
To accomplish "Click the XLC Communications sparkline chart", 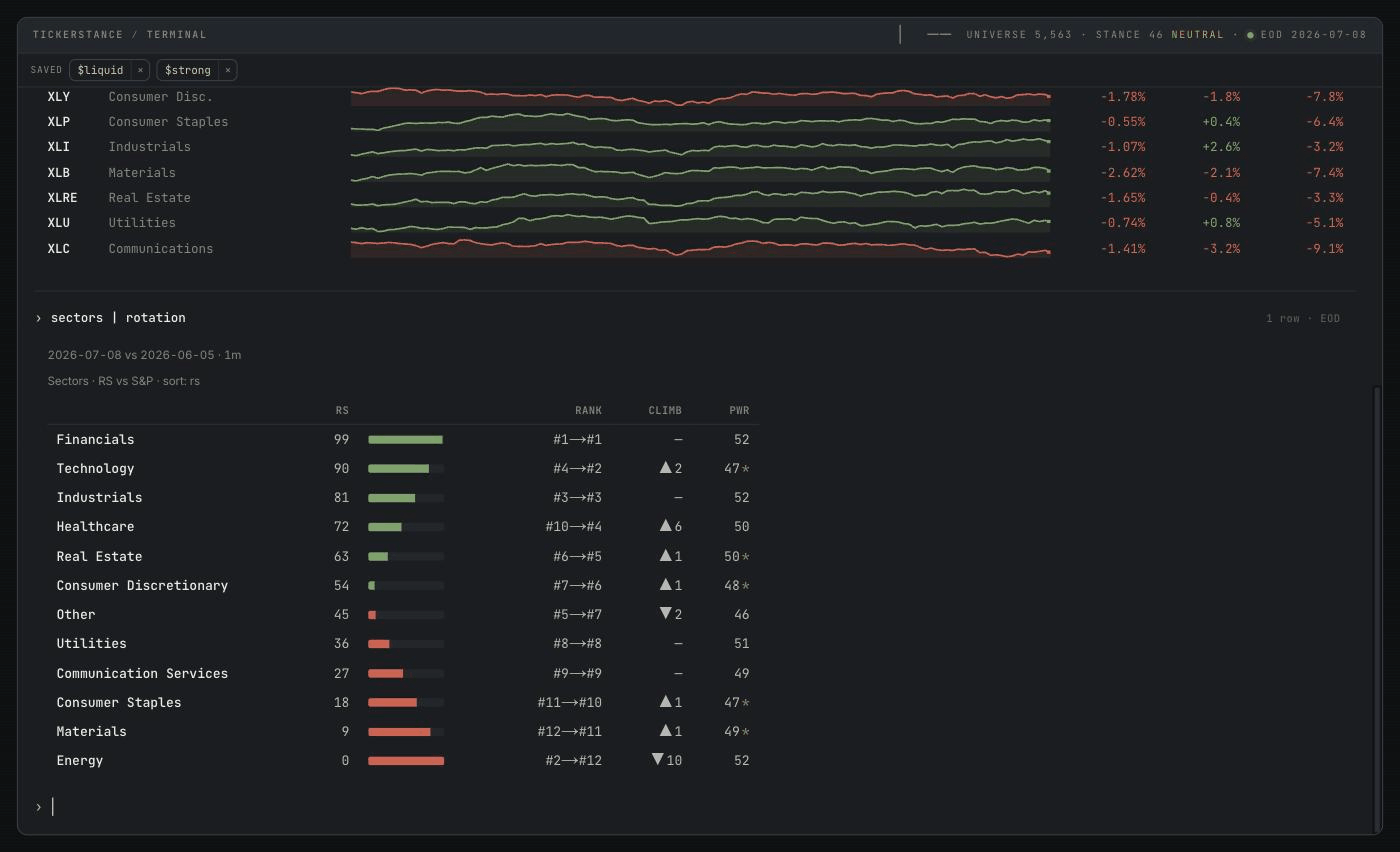I will click(x=700, y=248).
